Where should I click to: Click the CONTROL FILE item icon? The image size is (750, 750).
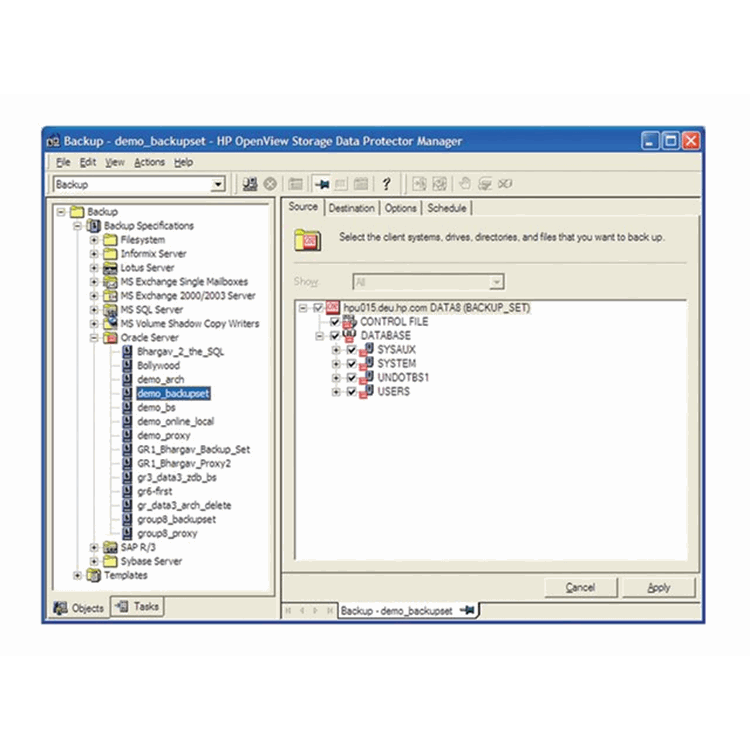click(350, 321)
